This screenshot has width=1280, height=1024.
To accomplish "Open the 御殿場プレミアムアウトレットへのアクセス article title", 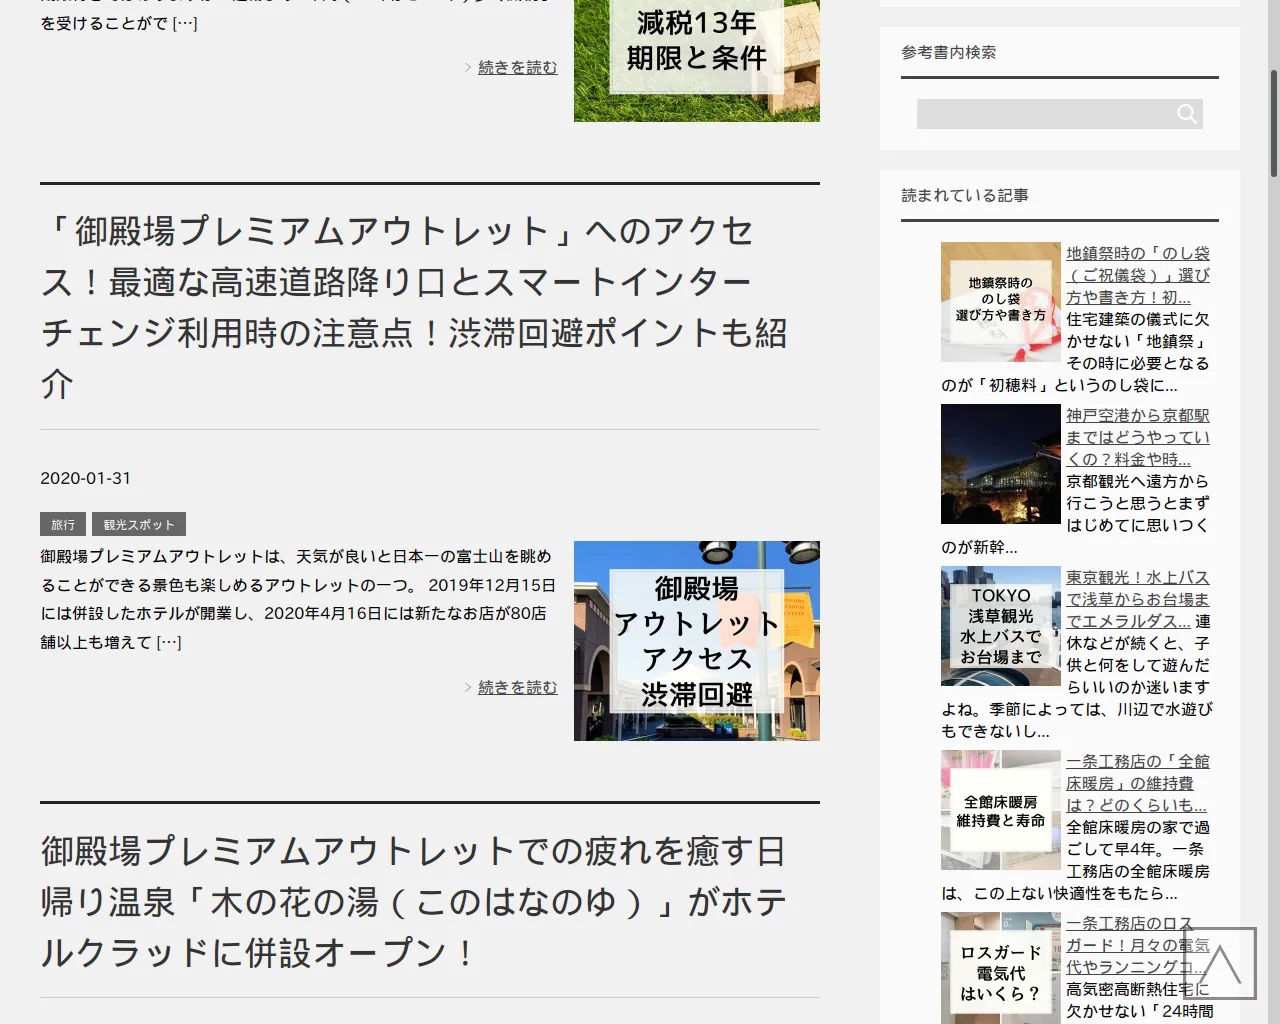I will pos(414,307).
